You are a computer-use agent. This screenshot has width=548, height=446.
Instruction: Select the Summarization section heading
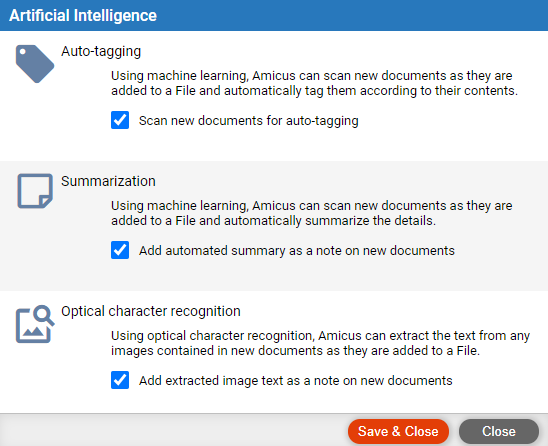[108, 181]
